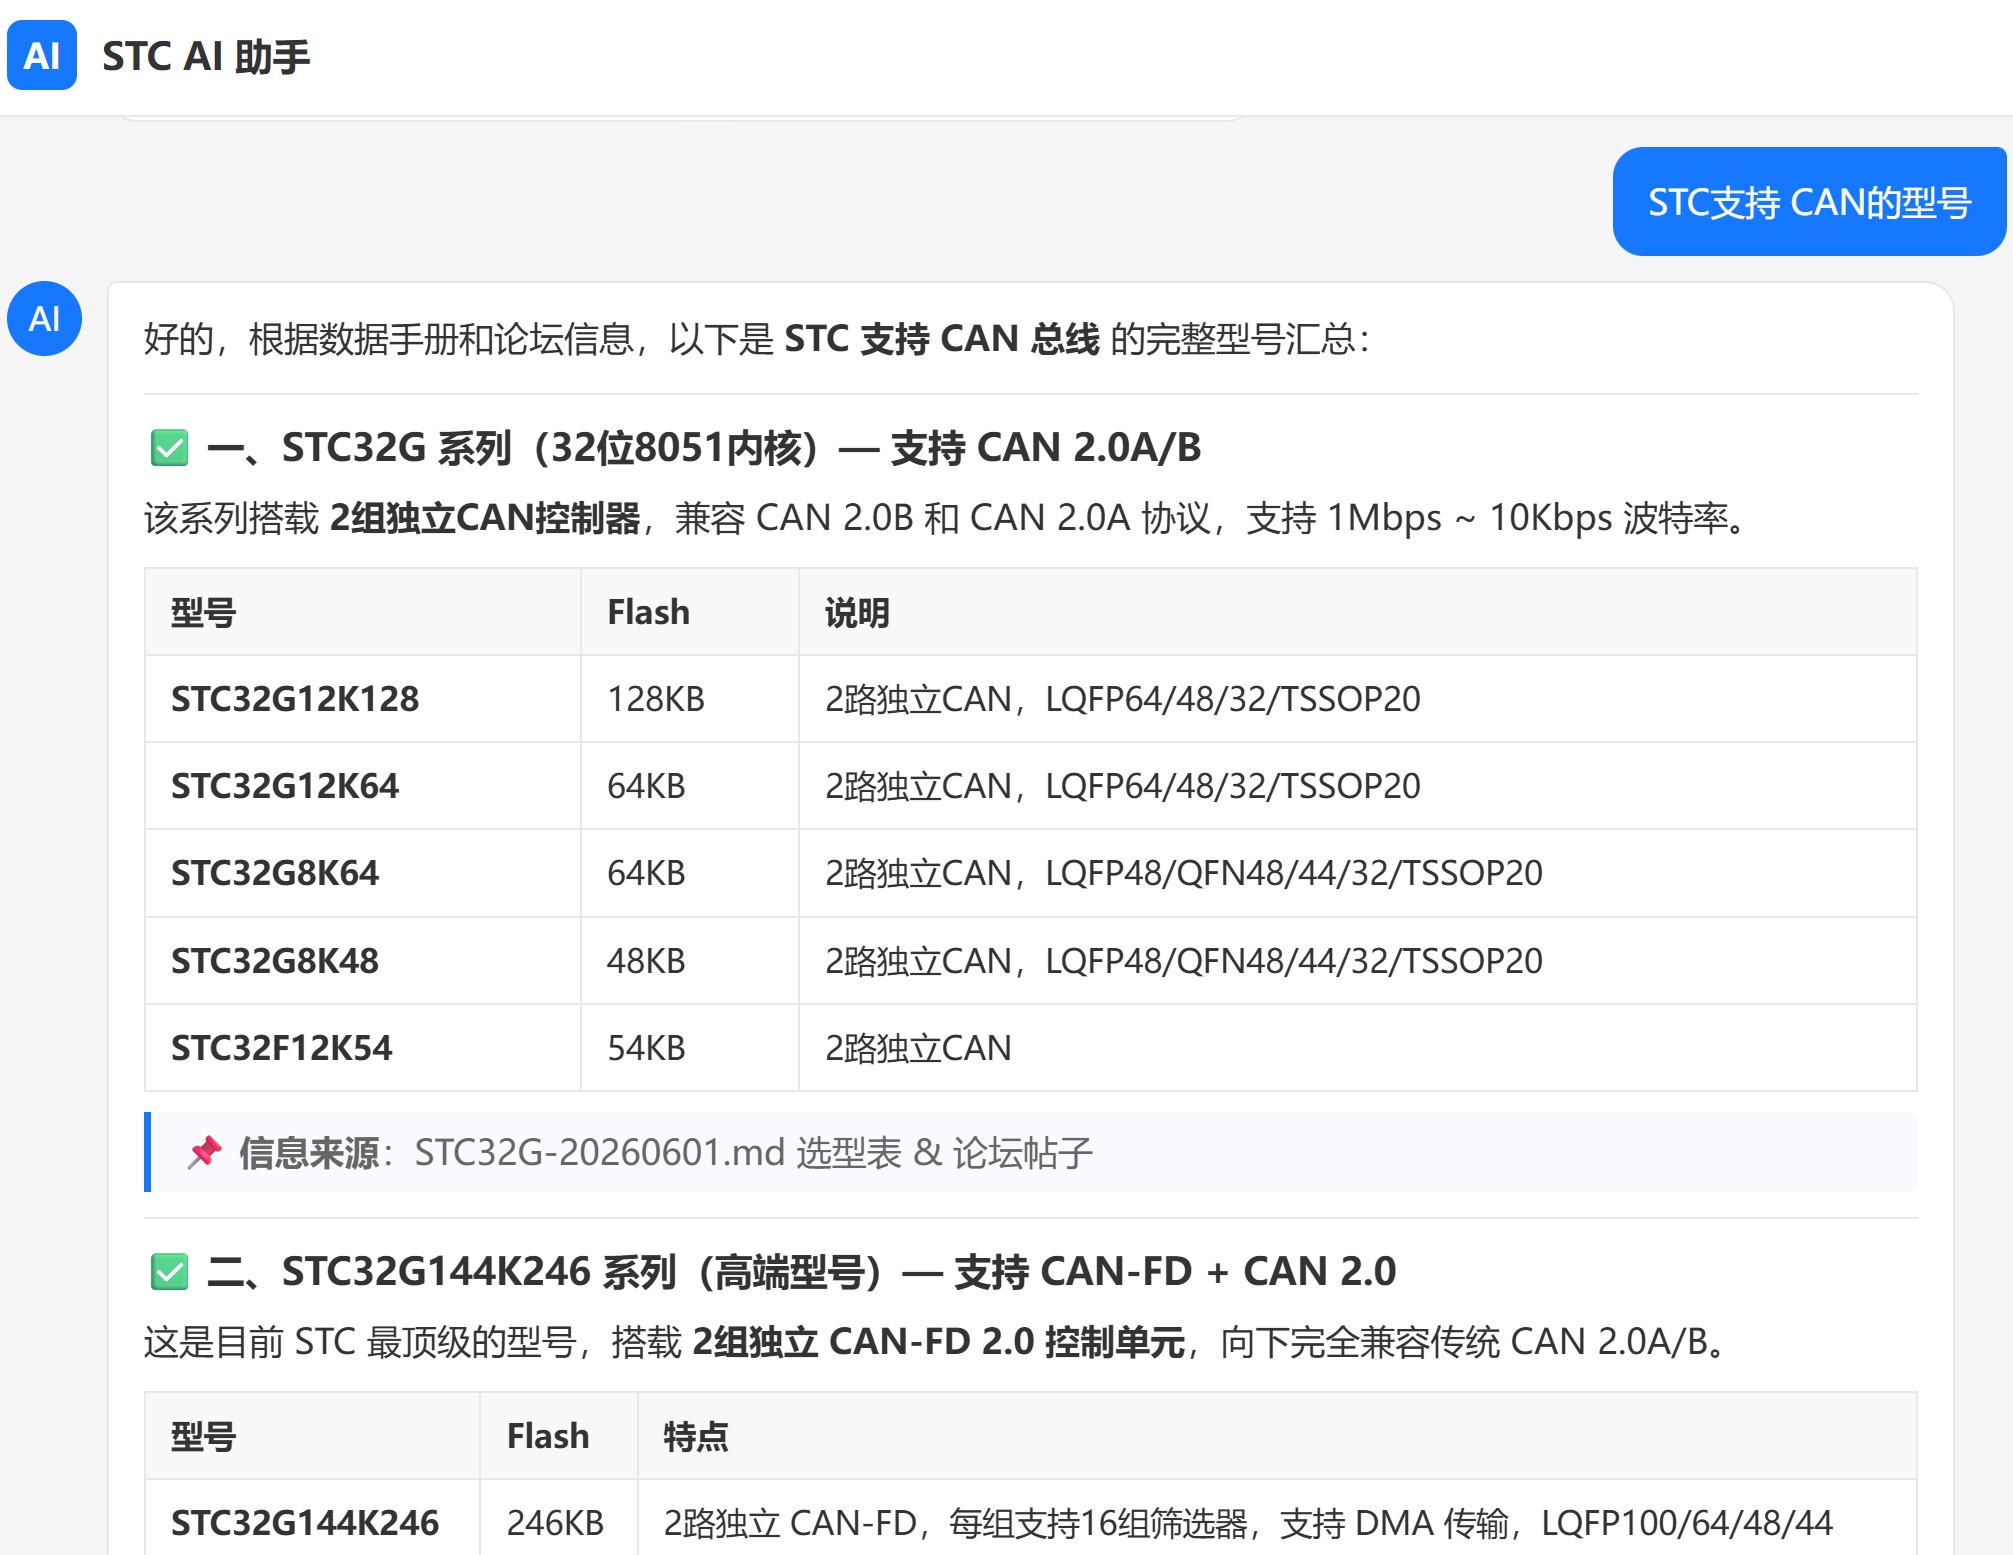2013x1555 pixels.
Task: Click the AI avatar beside the reply
Action: [x=44, y=319]
